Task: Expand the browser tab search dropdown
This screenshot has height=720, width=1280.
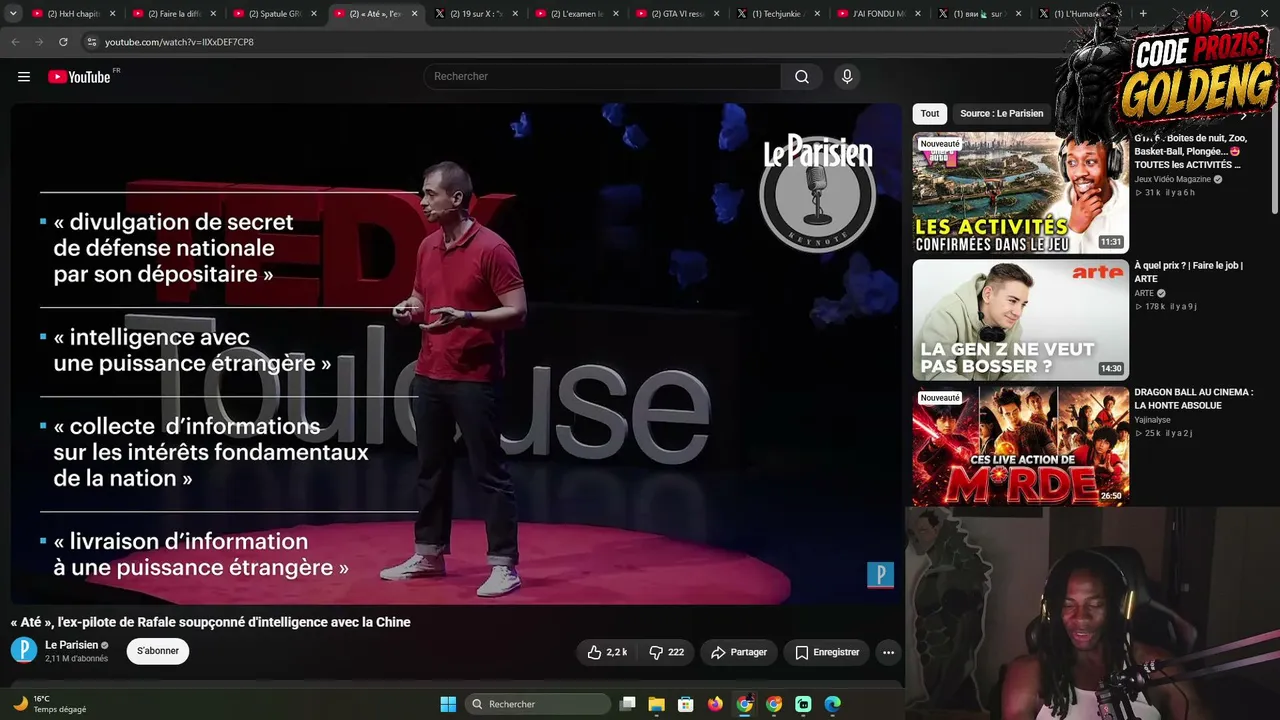Action: click(x=13, y=14)
